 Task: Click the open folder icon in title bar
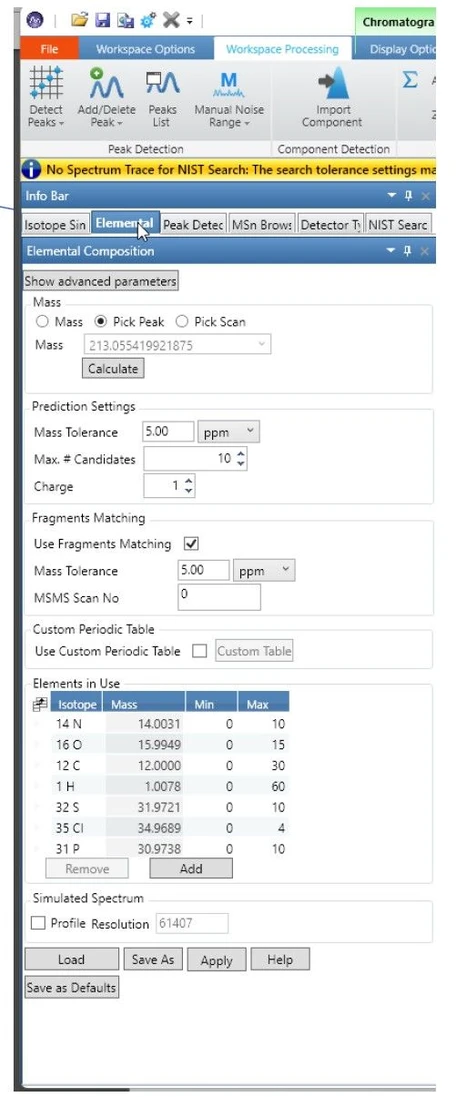tap(79, 21)
